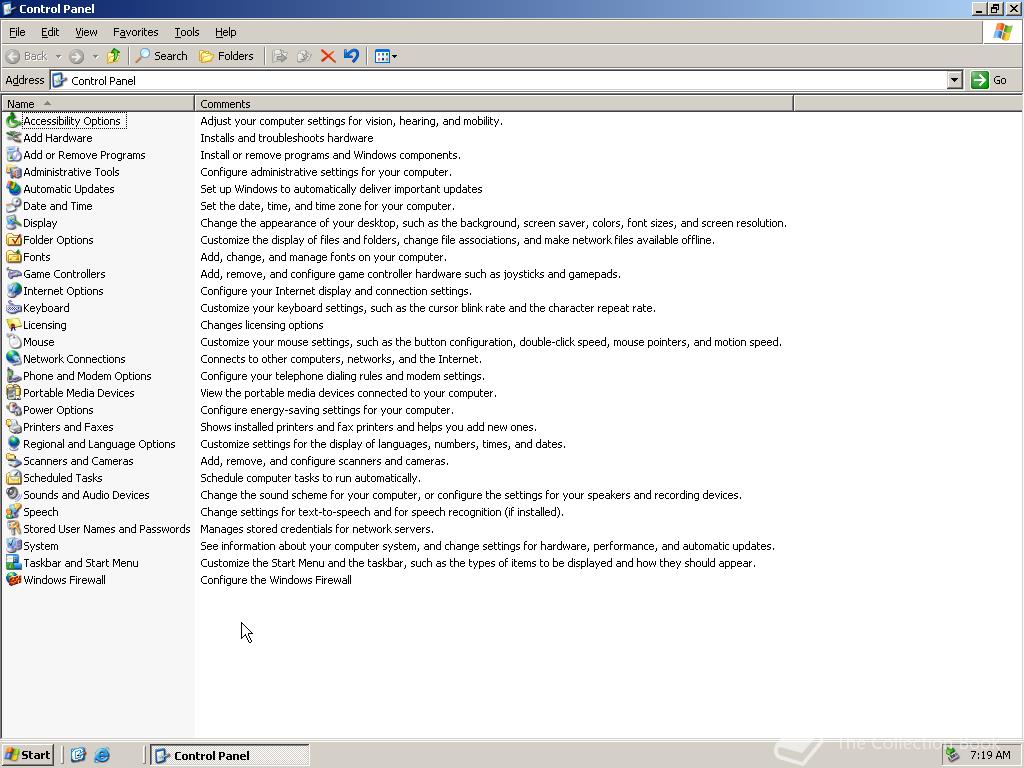This screenshot has width=1024, height=768.
Task: Expand the Address bar dropdown
Action: tap(954, 80)
